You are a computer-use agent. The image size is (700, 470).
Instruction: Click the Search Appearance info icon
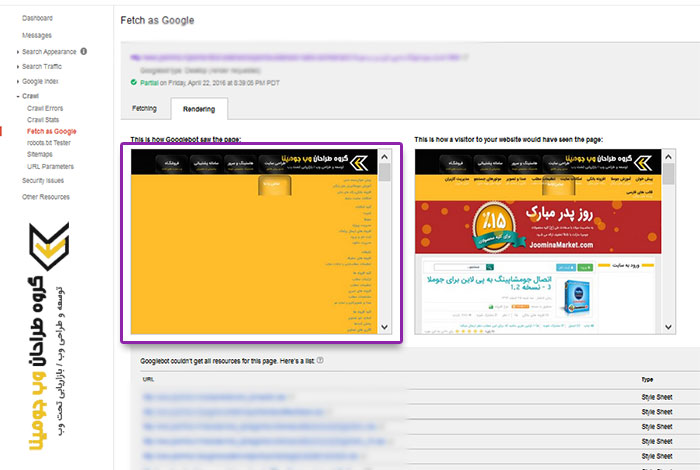coord(83,51)
